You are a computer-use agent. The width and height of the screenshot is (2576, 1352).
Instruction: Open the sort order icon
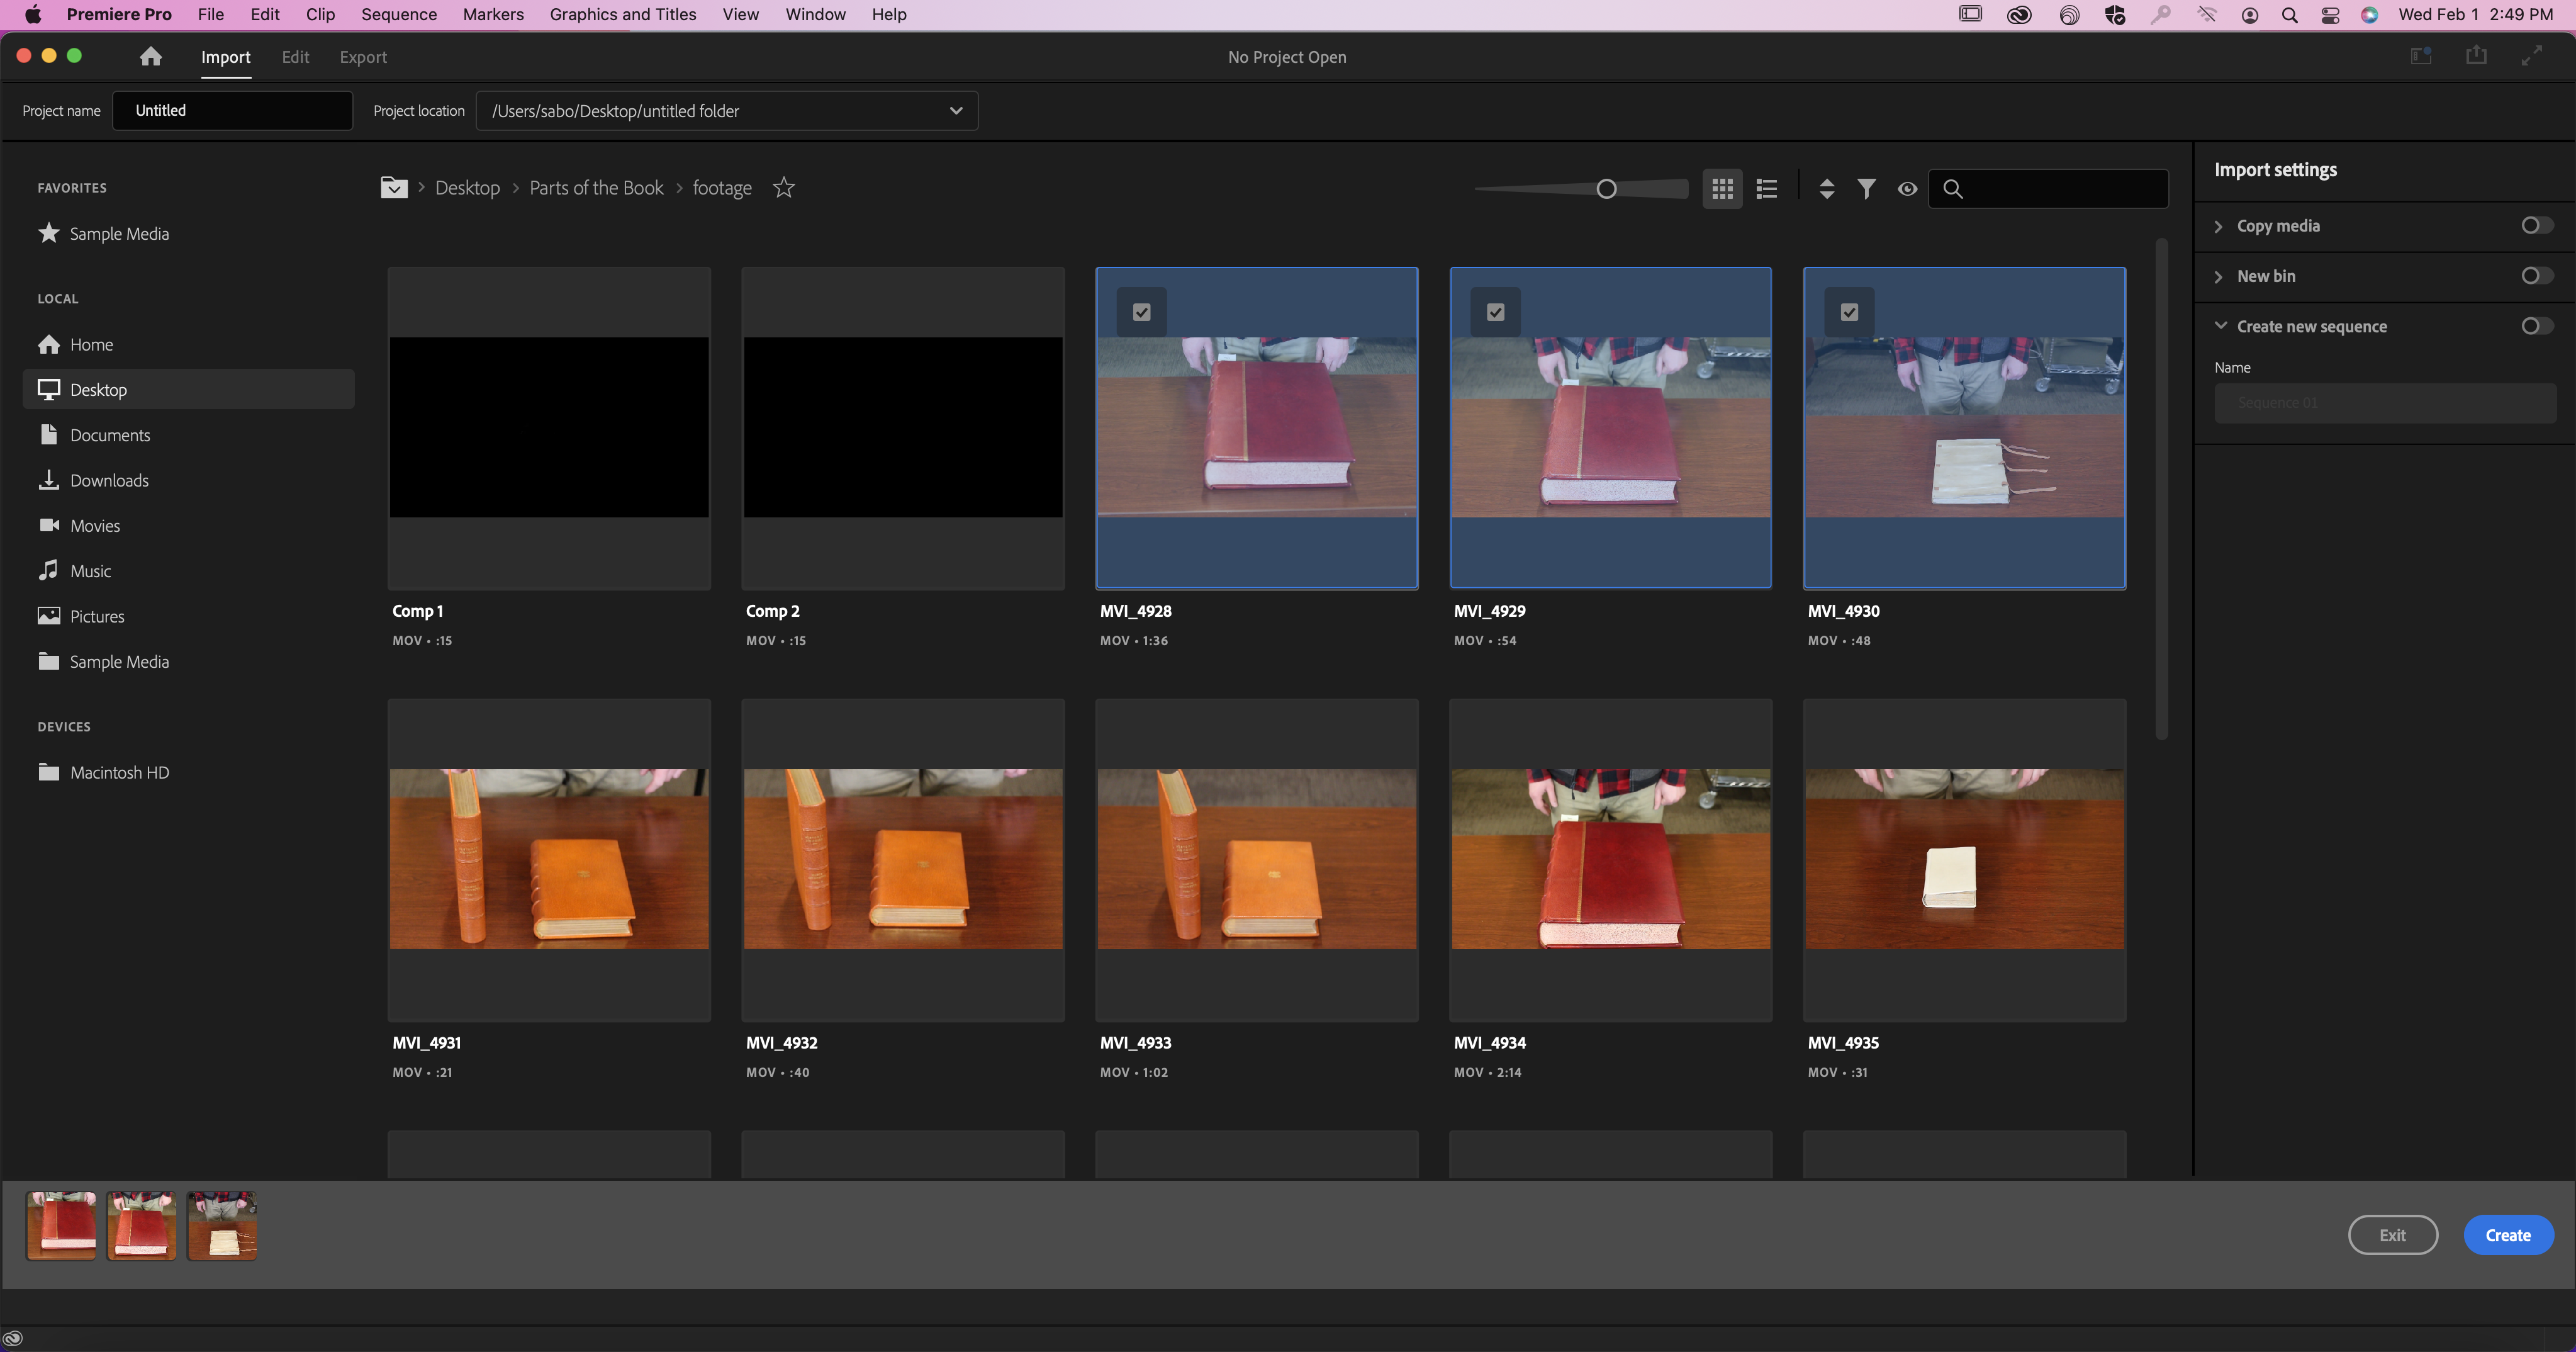[x=1827, y=188]
